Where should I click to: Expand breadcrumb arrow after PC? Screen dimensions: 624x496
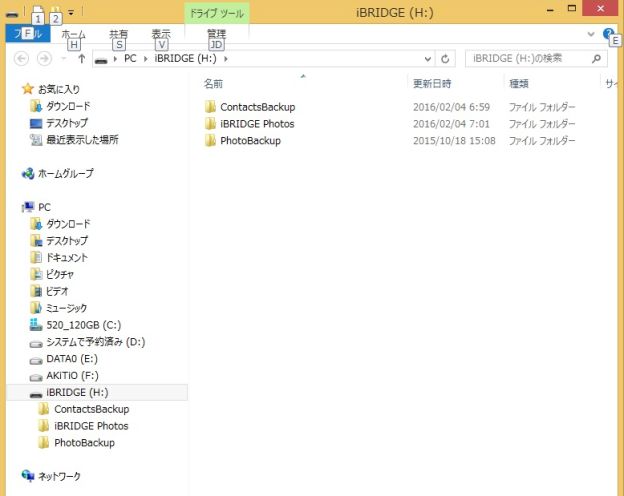[146, 59]
